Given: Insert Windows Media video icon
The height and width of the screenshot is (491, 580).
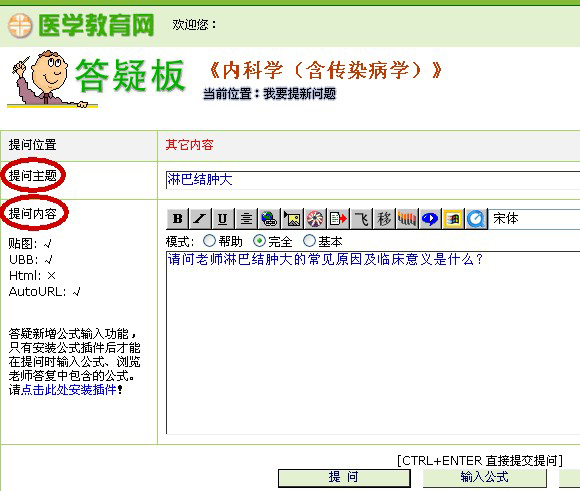Looking at the screenshot, I should (x=453, y=219).
